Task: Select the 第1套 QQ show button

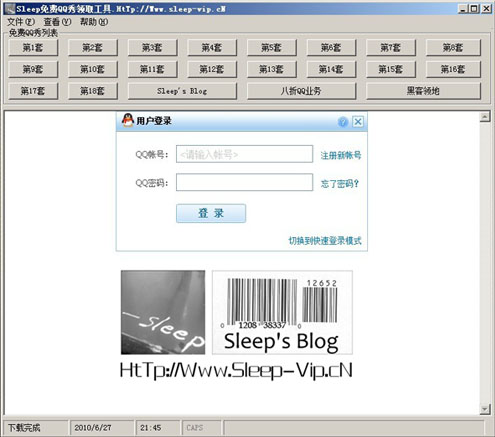Action: pos(33,48)
